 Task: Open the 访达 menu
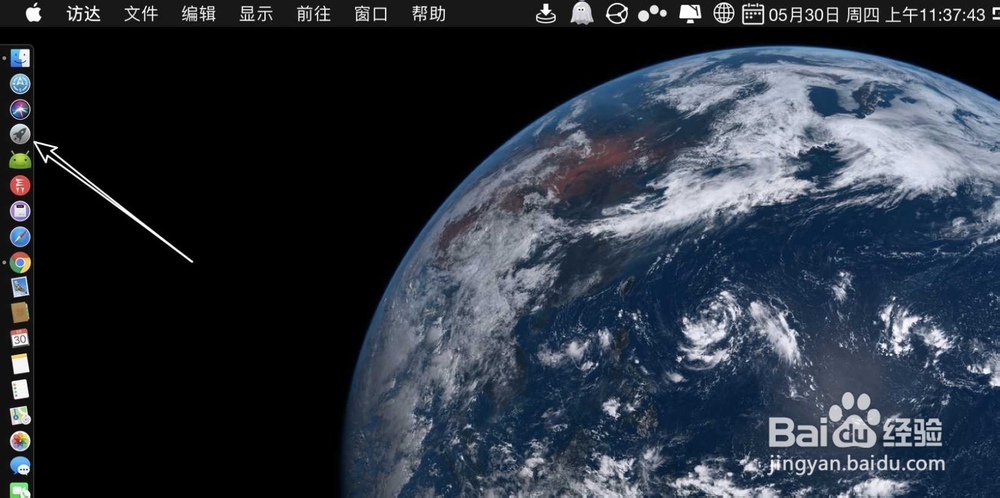(84, 14)
